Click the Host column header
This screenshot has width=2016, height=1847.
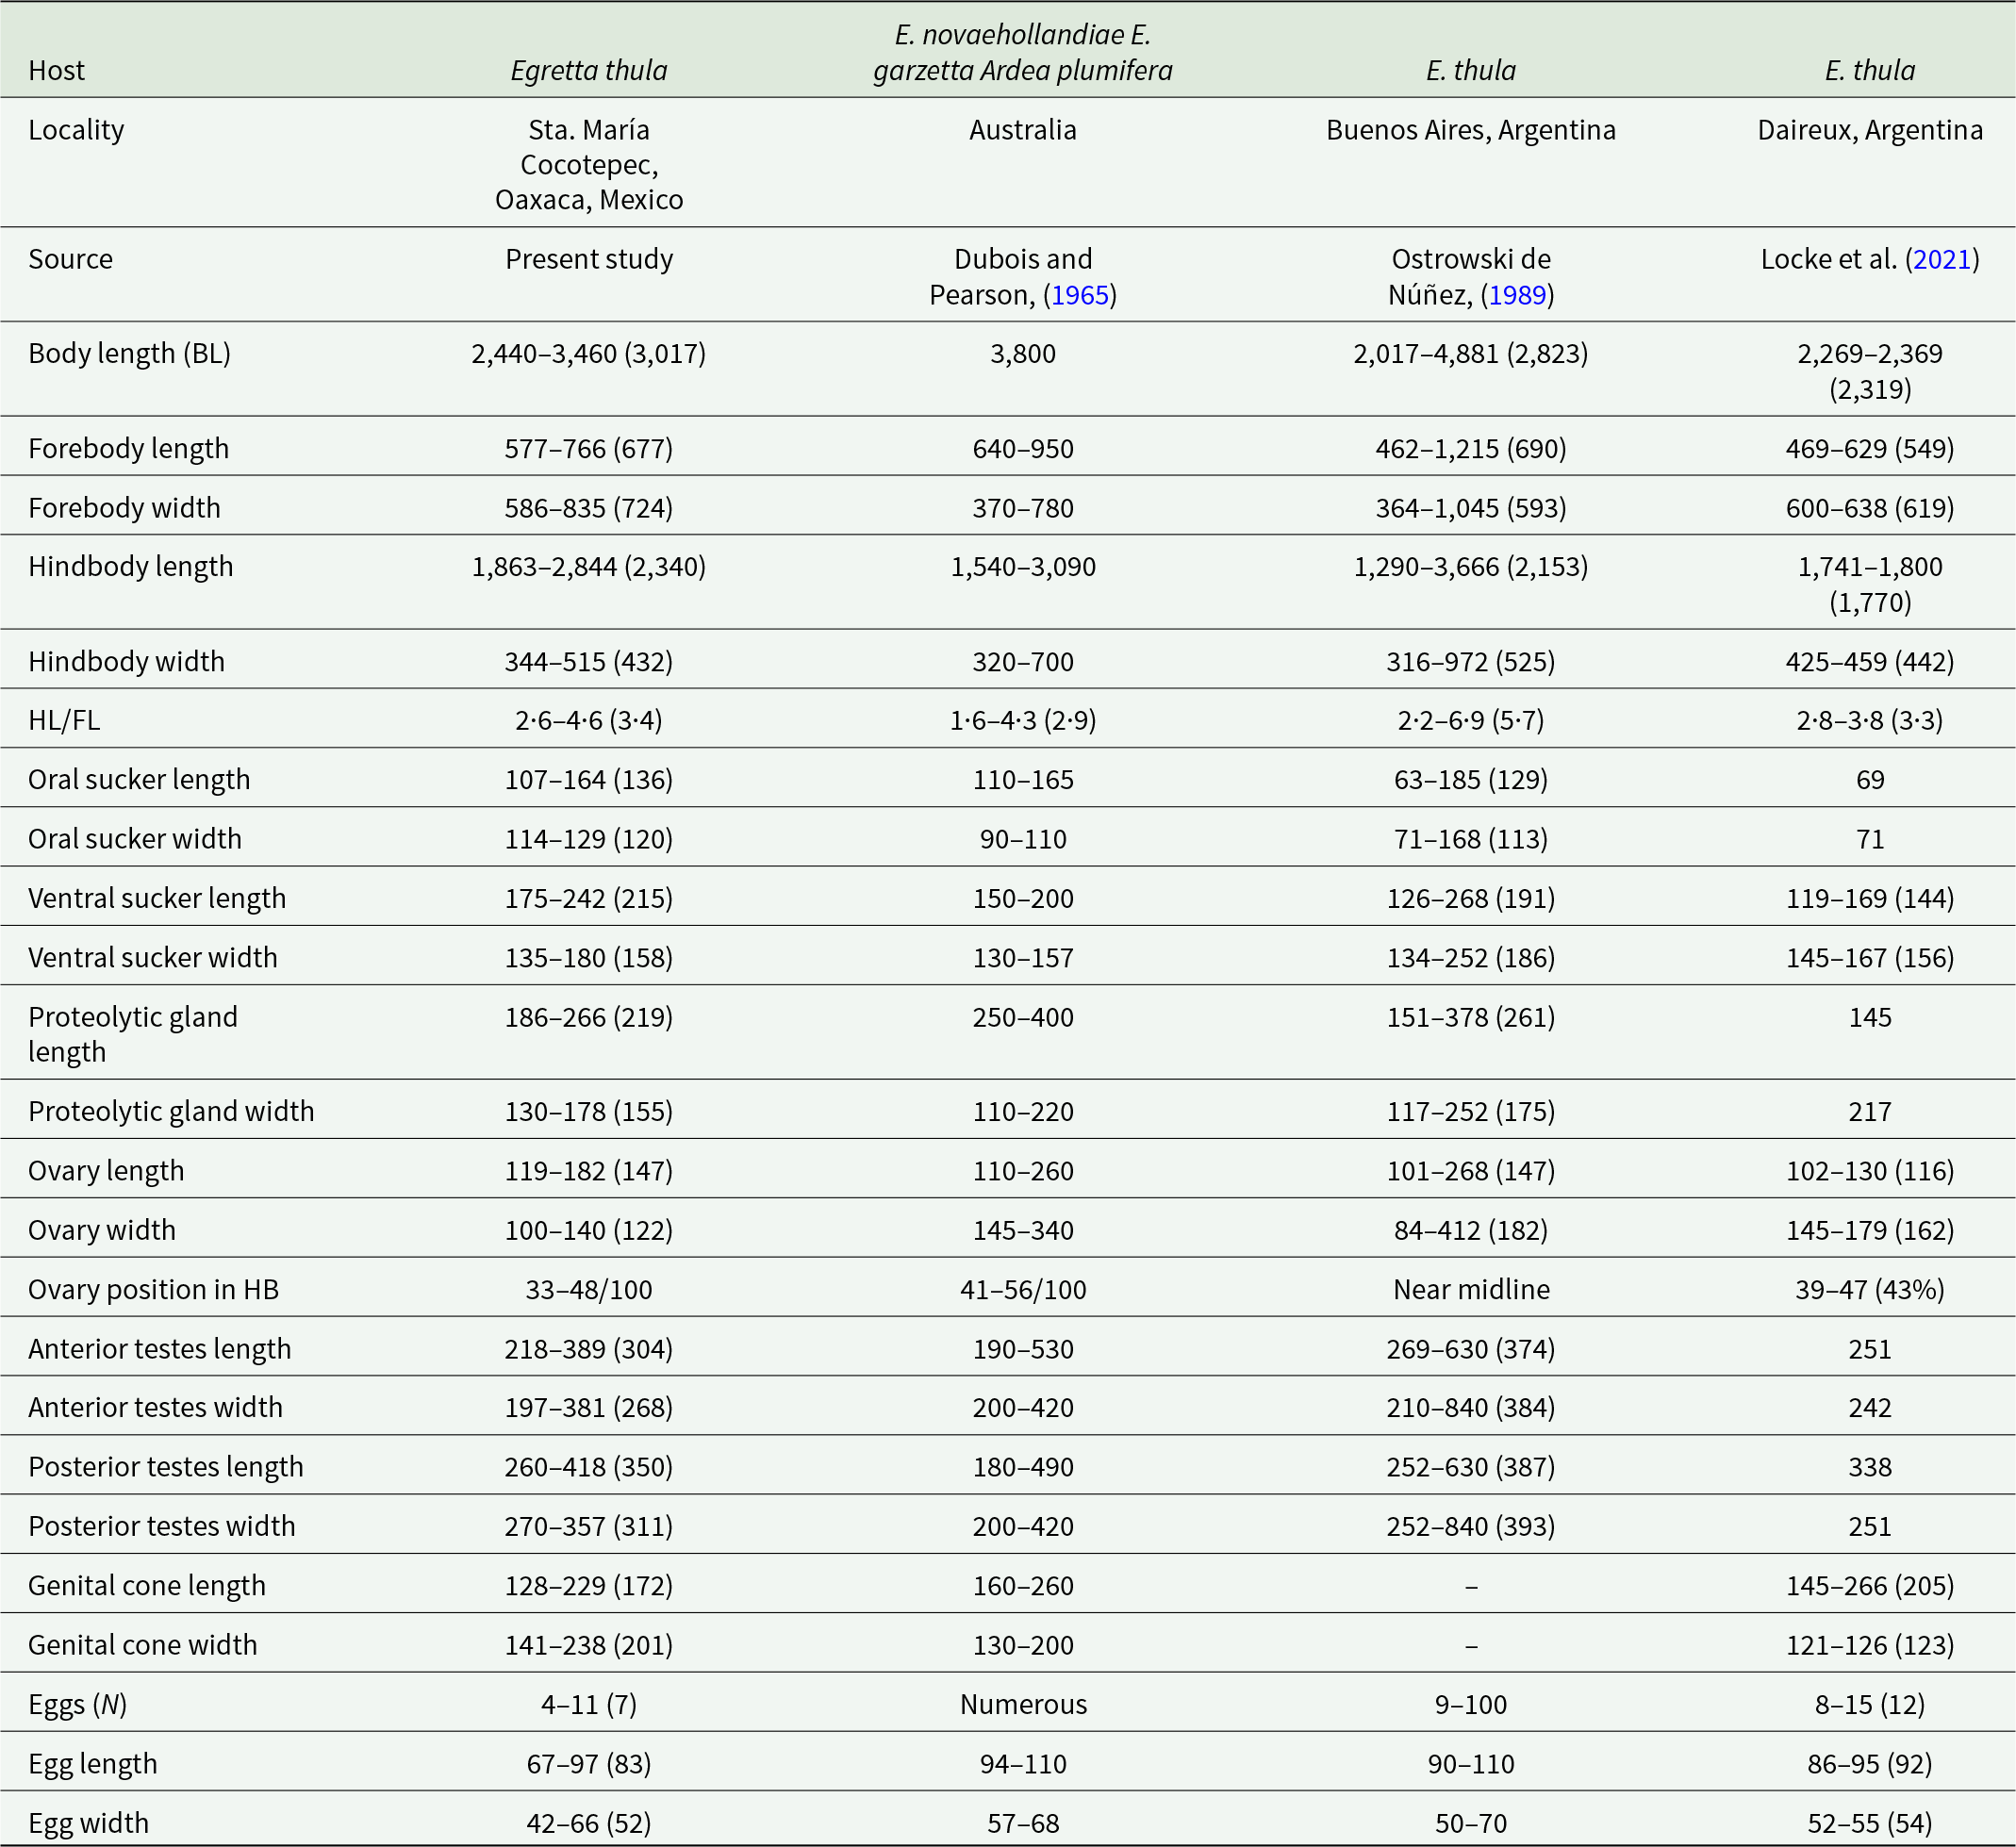56,71
